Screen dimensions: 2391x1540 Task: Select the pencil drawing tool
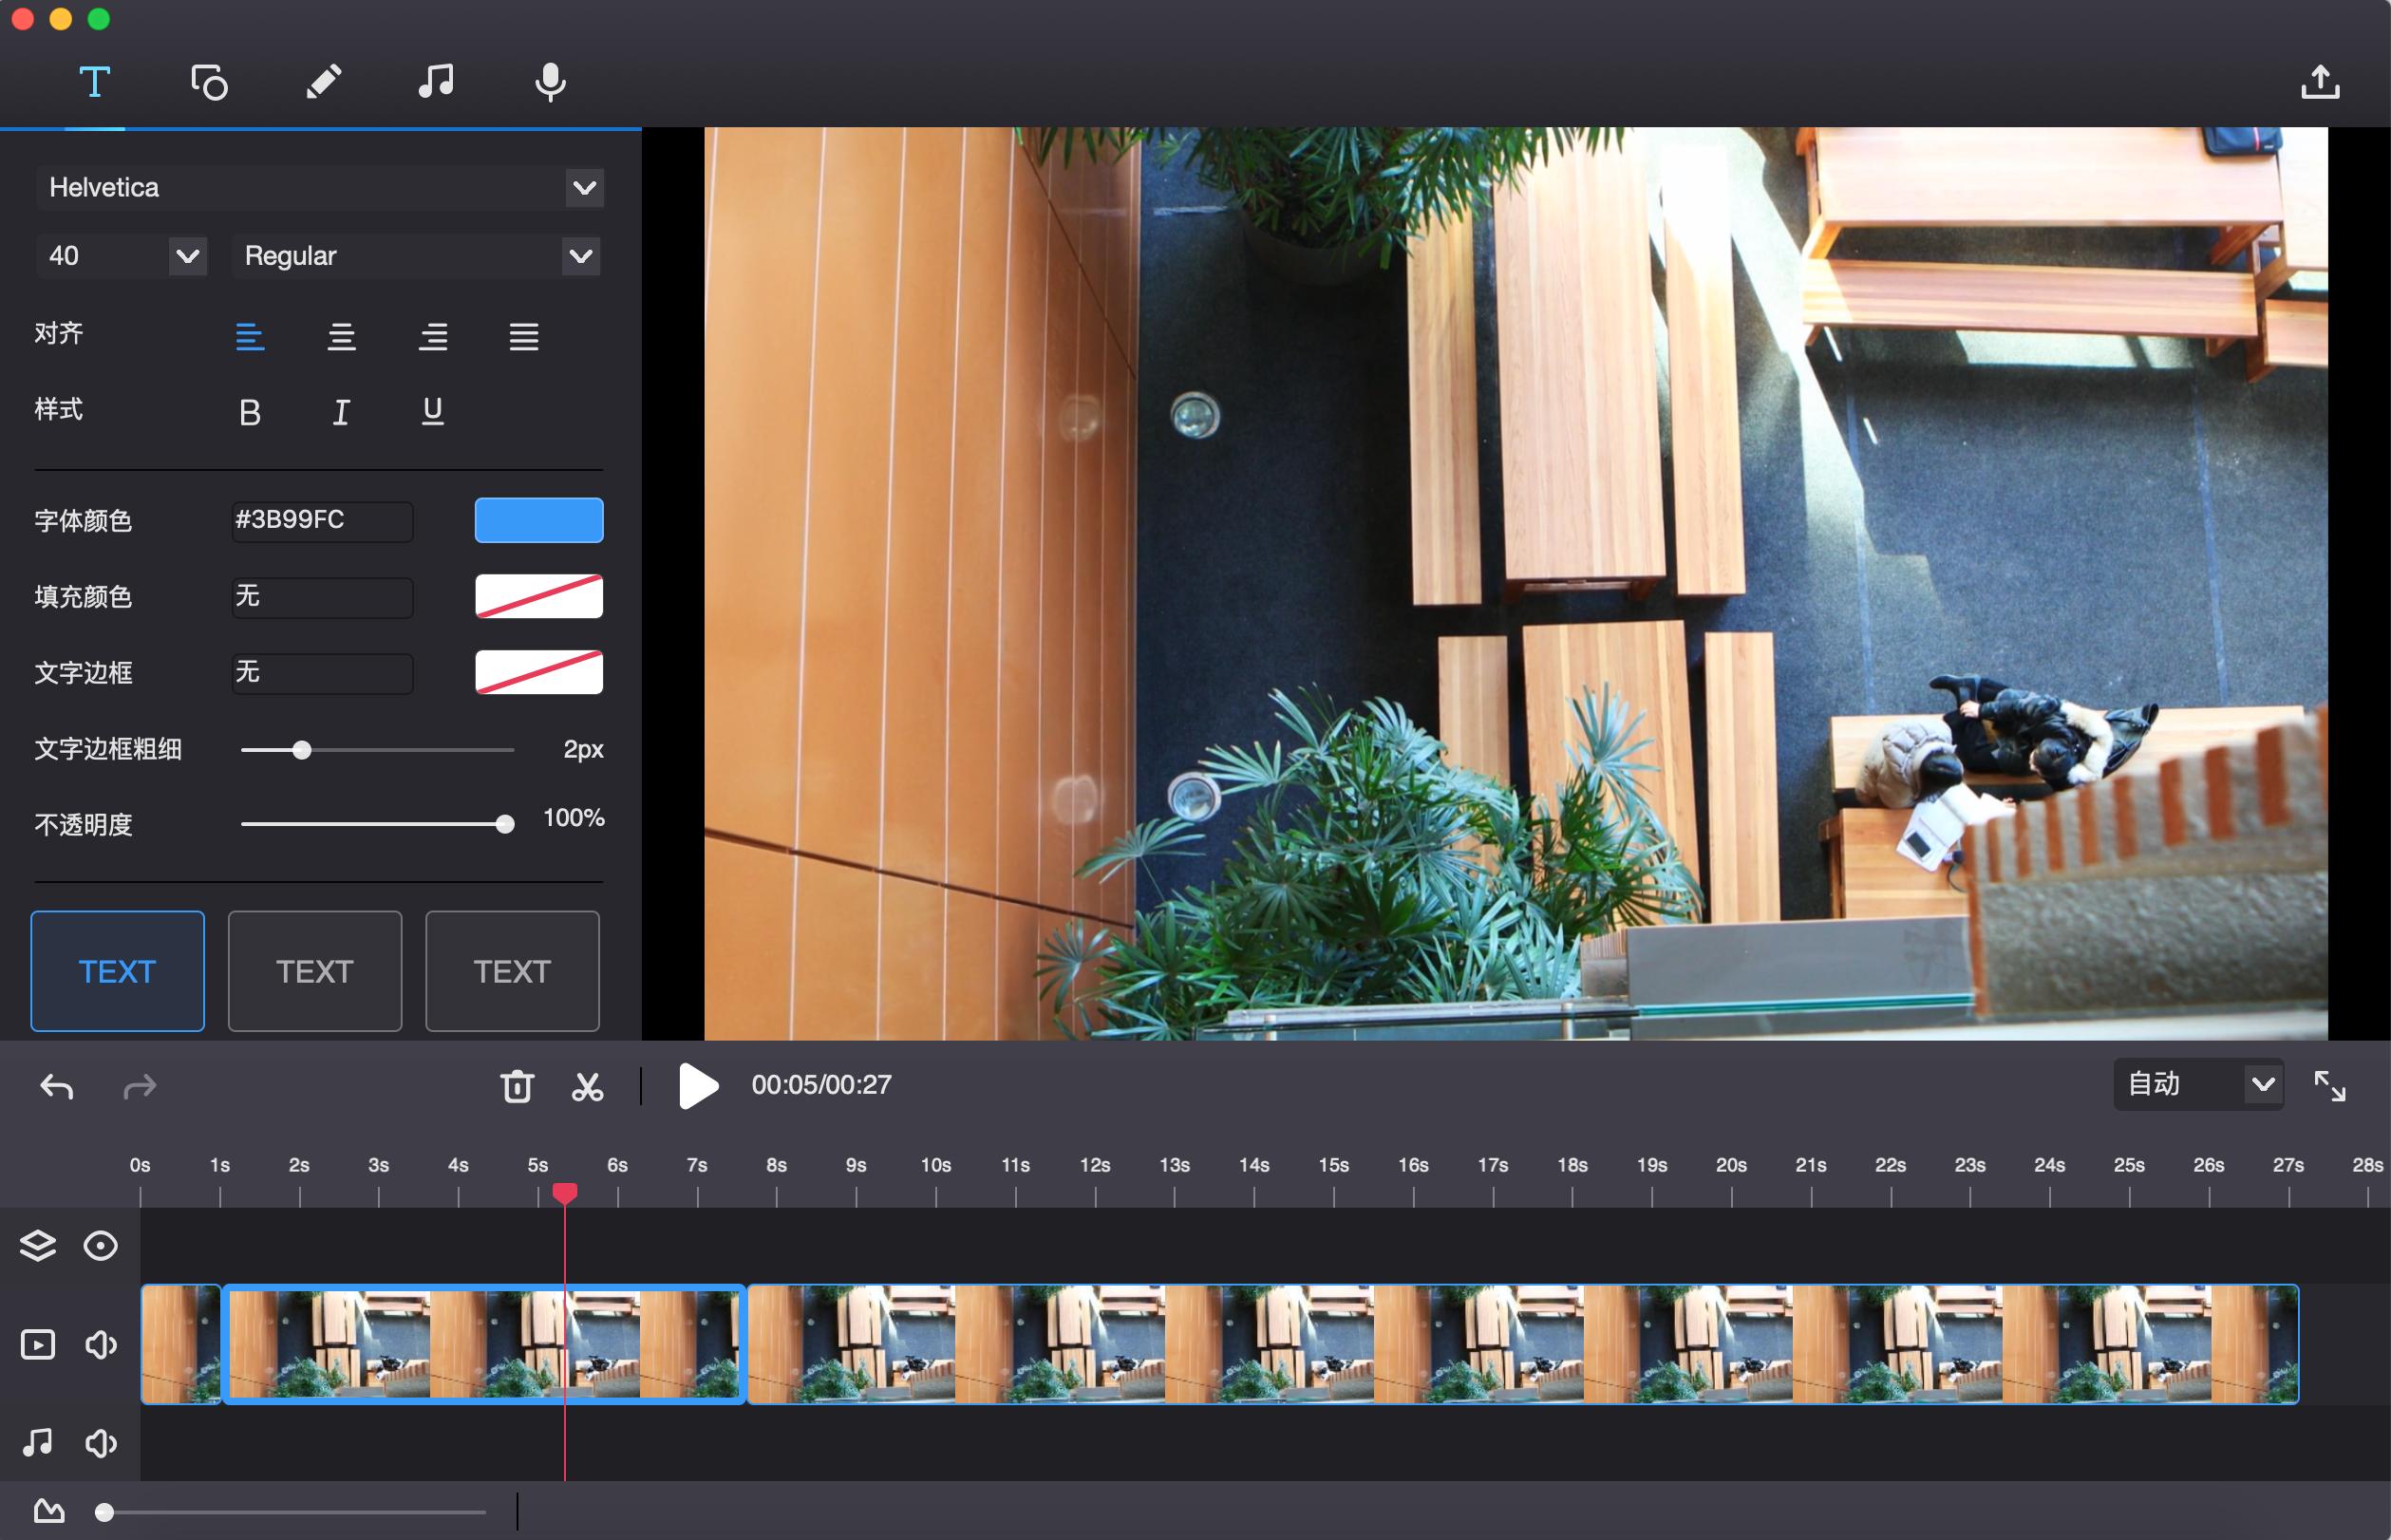[x=323, y=82]
